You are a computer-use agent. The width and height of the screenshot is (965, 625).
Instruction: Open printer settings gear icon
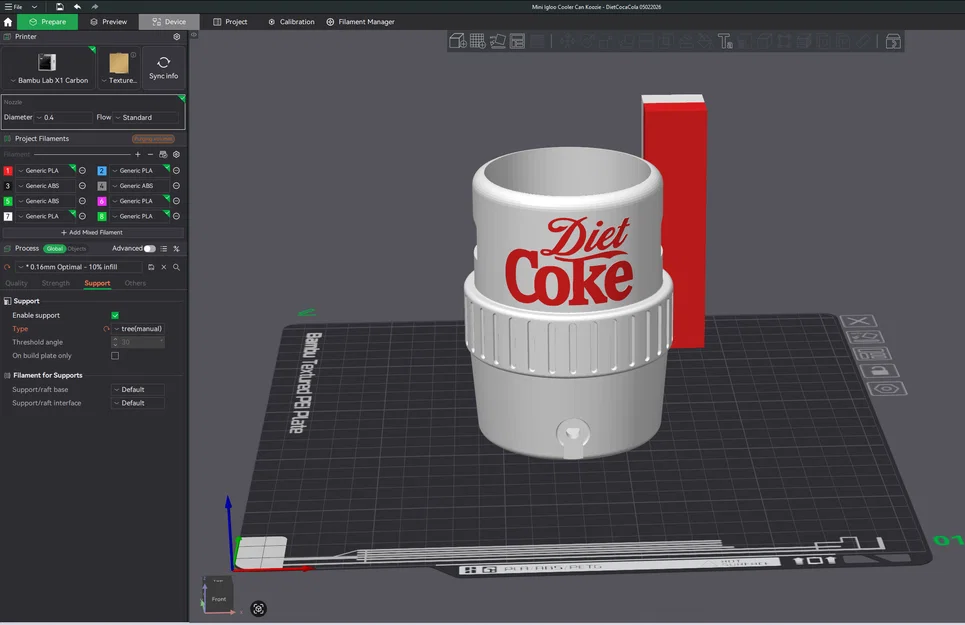click(x=177, y=37)
